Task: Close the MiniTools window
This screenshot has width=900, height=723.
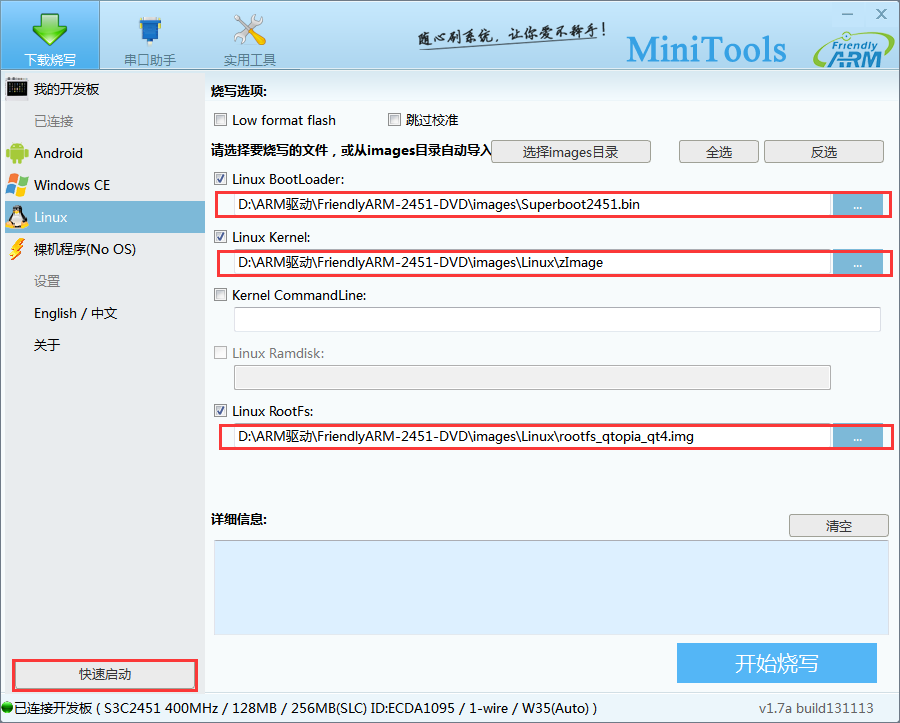Action: coord(882,14)
